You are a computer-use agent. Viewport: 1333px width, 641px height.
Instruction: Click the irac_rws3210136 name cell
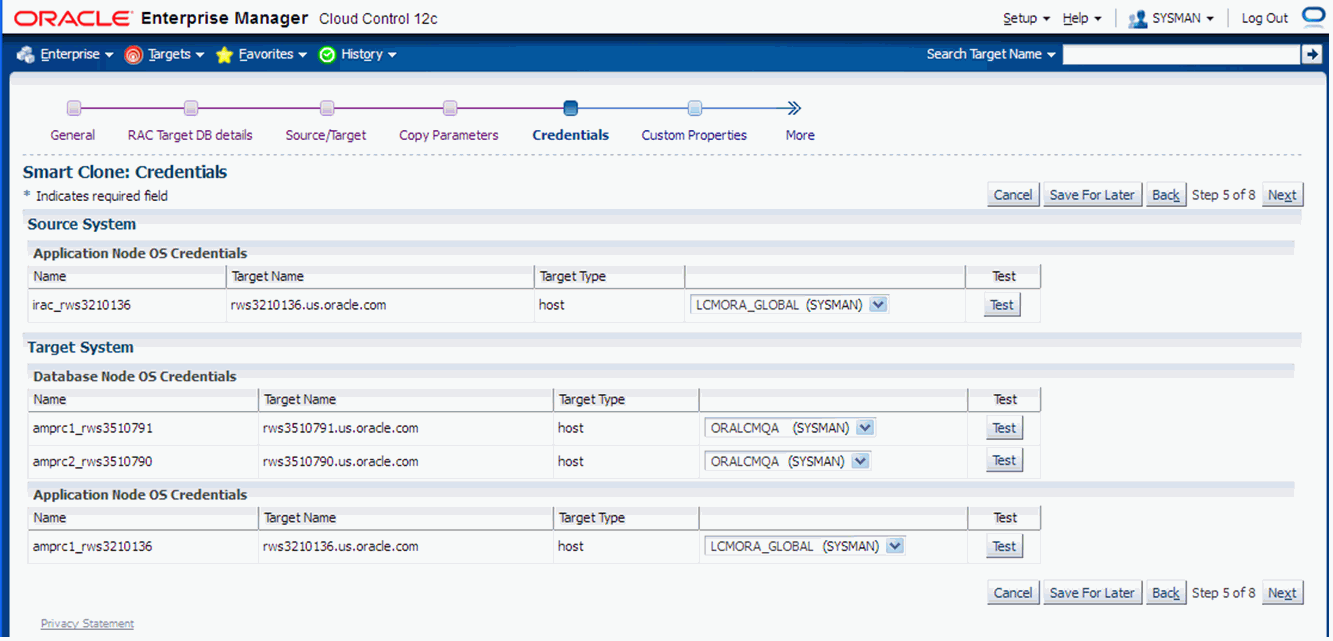click(82, 305)
